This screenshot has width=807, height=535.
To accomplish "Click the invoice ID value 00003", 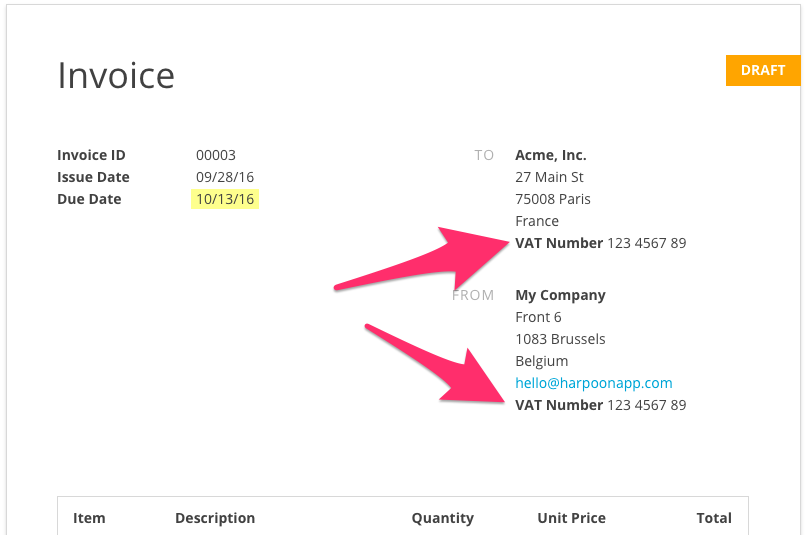I will (216, 155).
